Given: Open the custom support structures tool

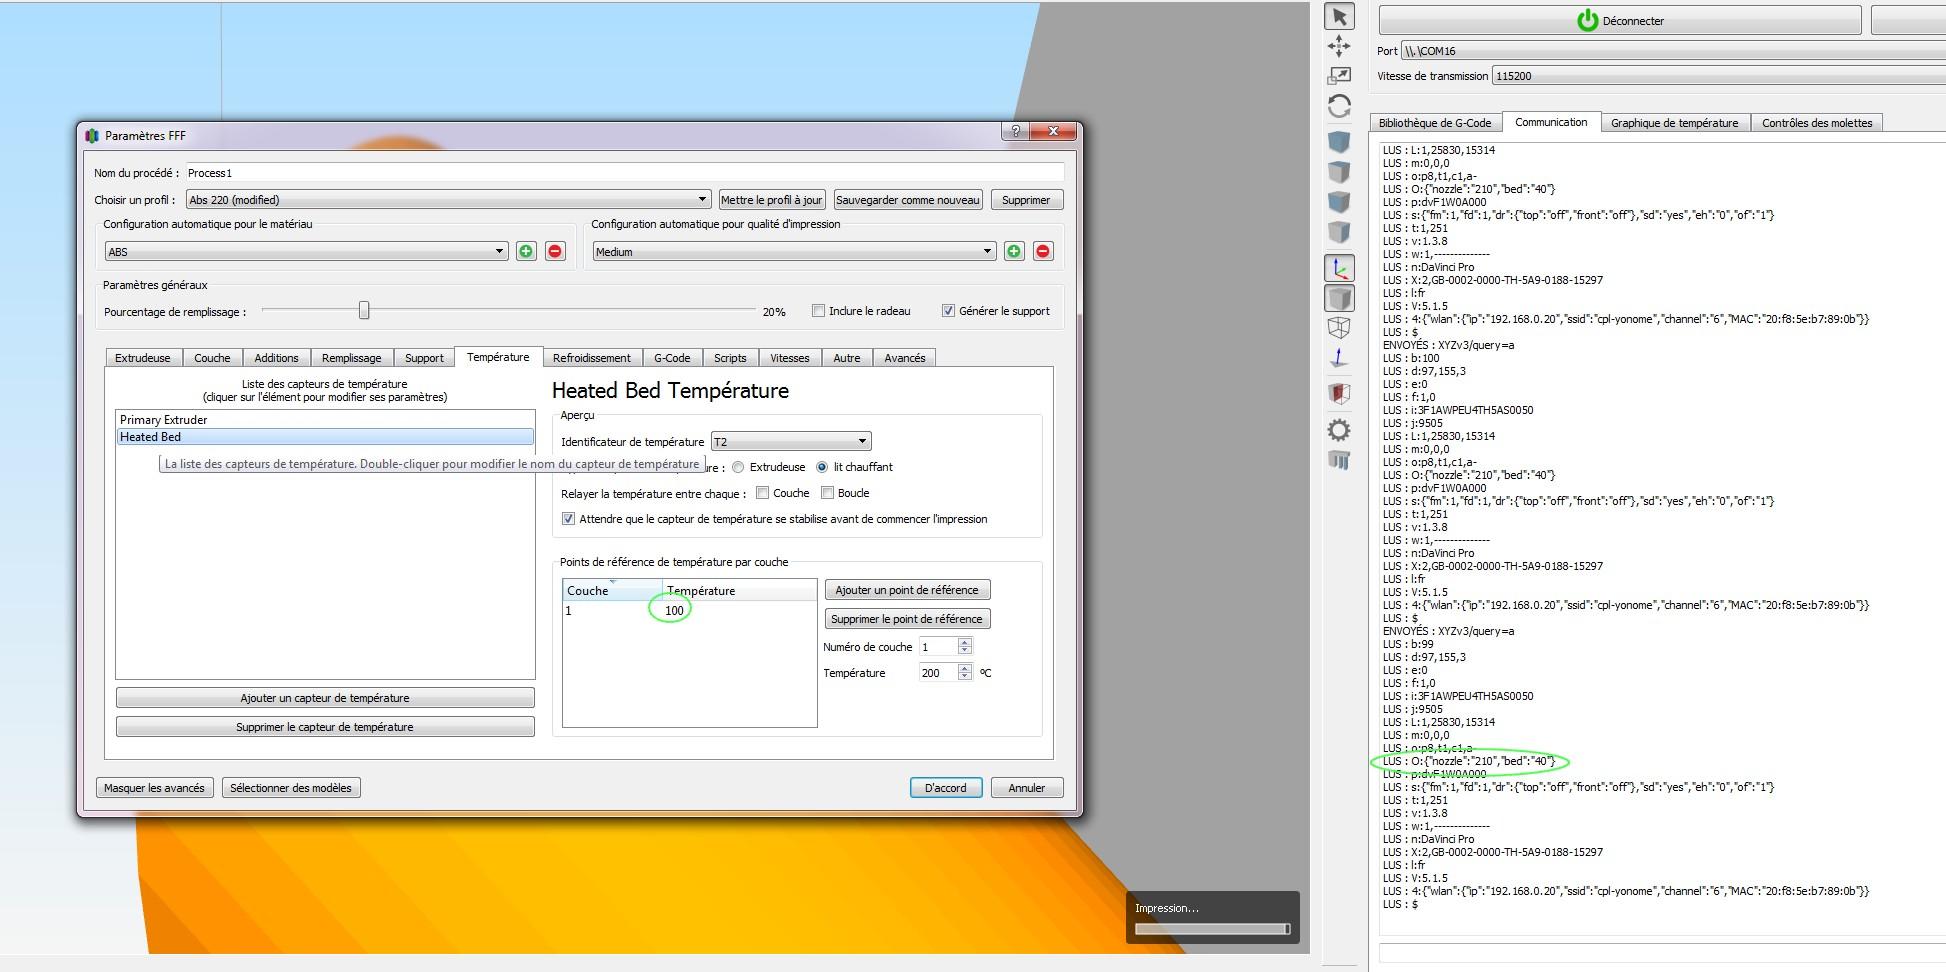Looking at the screenshot, I should tap(1339, 460).
